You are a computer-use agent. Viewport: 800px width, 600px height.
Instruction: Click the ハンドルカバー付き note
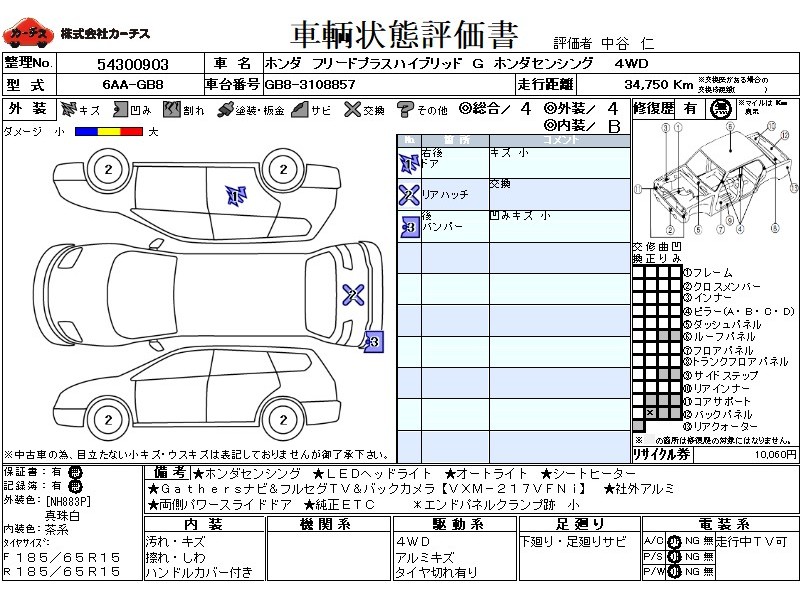pyautogui.click(x=199, y=572)
